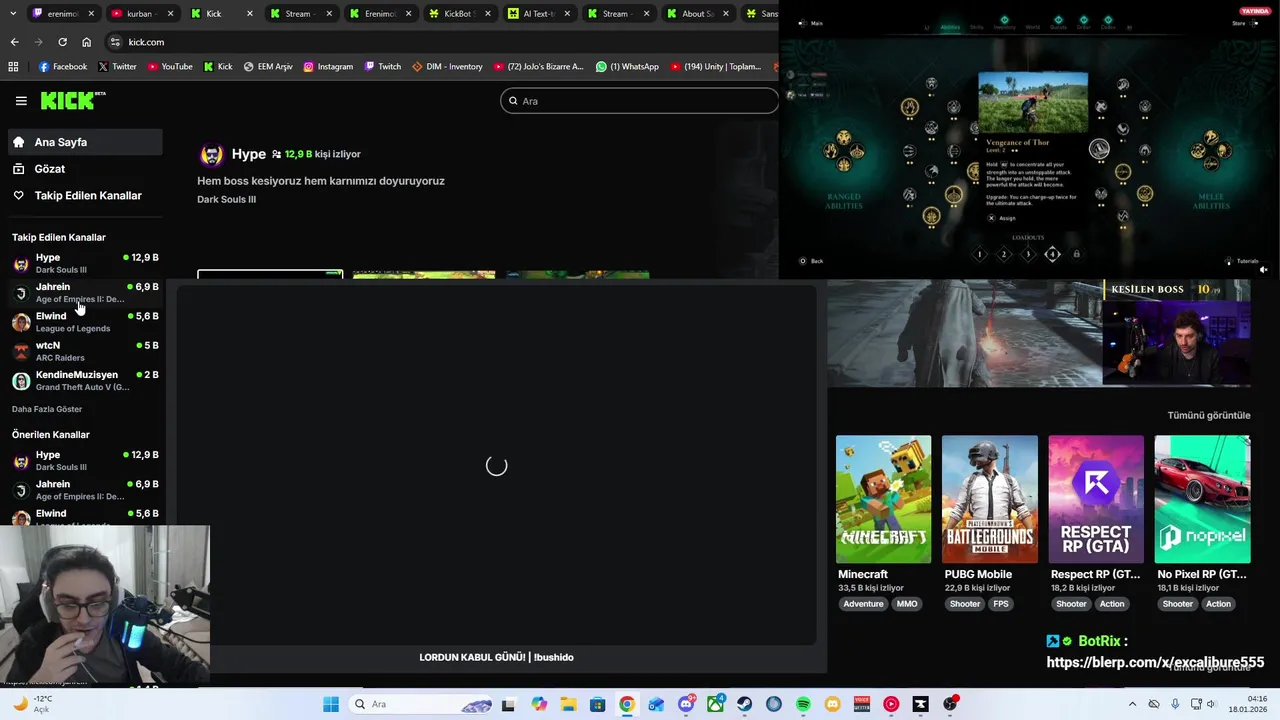This screenshot has width=1280, height=720.
Task: Click the browser home icon
Action: coord(86,42)
